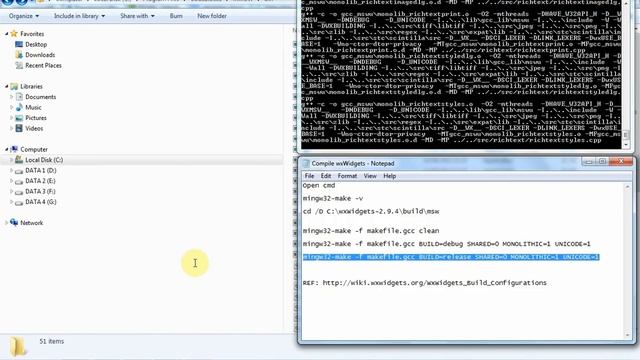
Task: Collapse the Computer group
Action: (x=7, y=150)
